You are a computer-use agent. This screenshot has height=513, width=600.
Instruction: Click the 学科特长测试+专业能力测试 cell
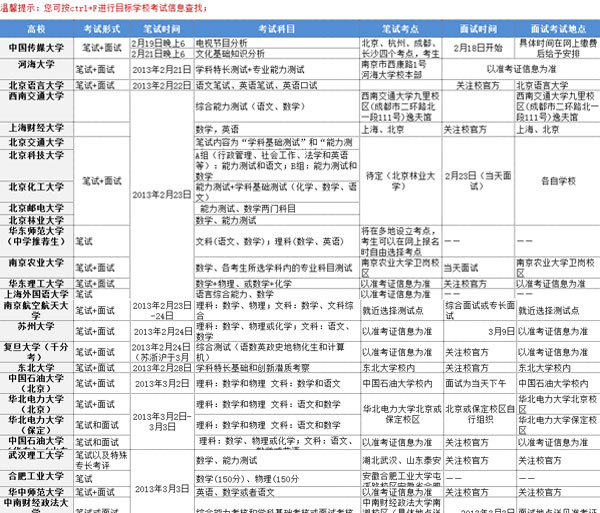[x=277, y=69]
